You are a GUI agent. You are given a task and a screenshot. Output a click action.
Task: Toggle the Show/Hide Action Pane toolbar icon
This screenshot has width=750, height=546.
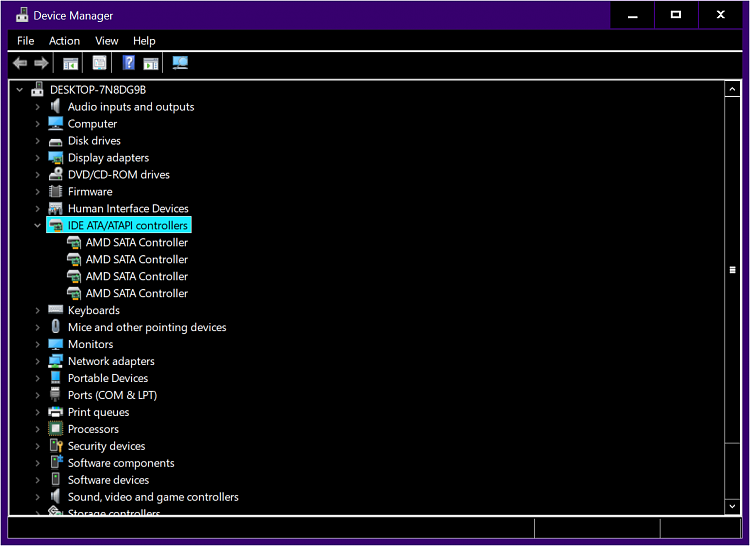coord(151,63)
